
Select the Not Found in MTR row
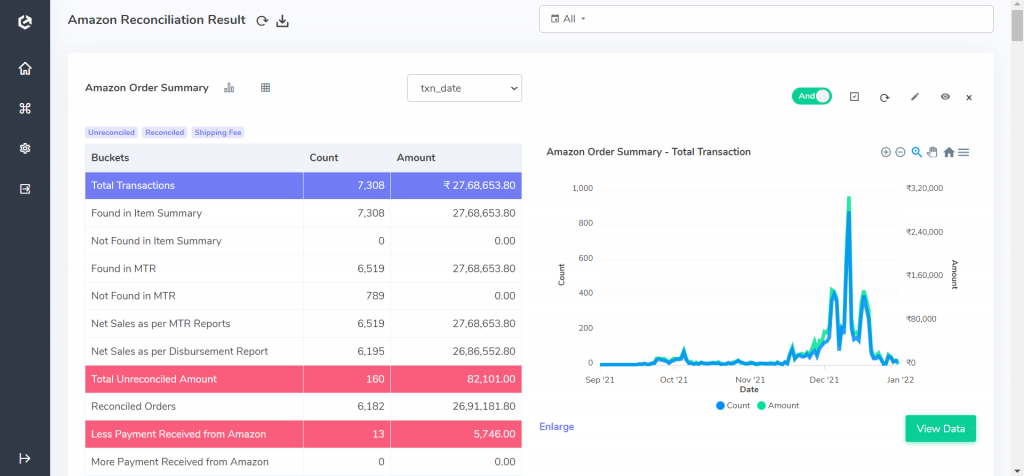pyautogui.click(x=303, y=296)
